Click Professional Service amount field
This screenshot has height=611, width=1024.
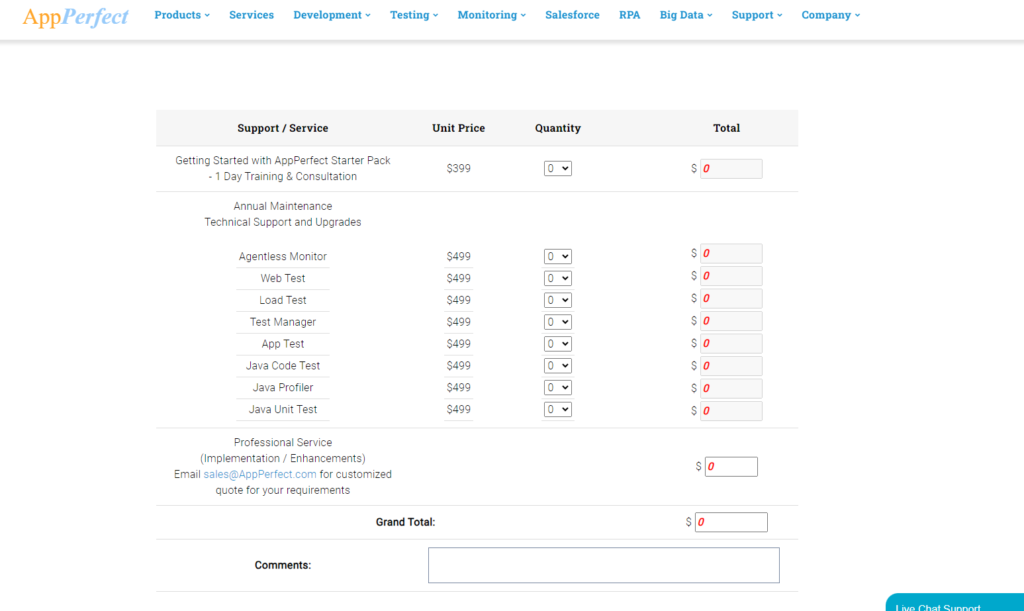(731, 467)
